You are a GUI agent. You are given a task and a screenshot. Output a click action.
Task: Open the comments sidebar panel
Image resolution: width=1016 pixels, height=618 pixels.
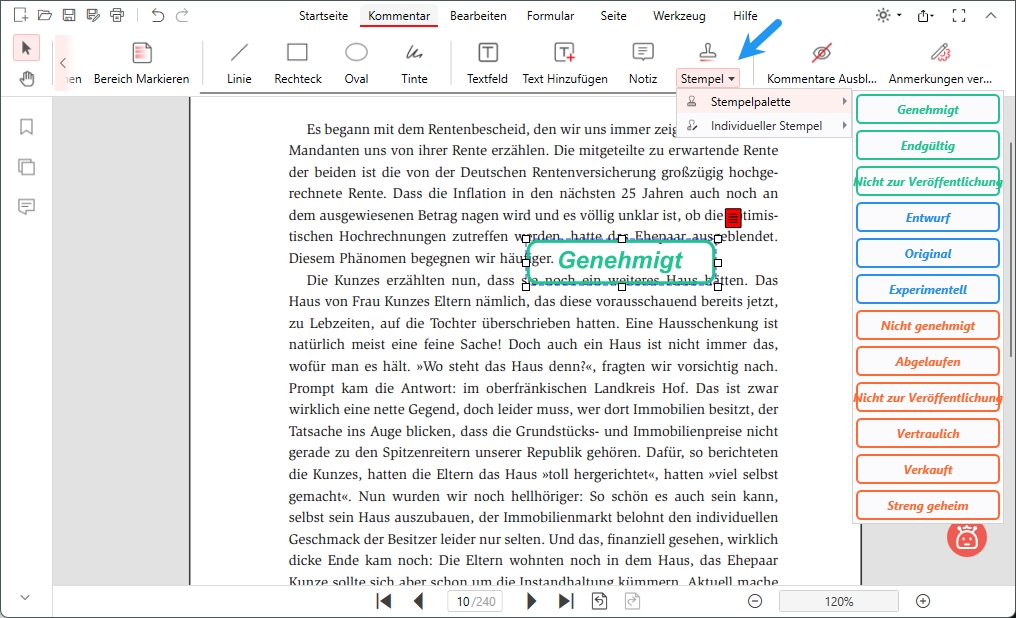pyautogui.click(x=27, y=207)
